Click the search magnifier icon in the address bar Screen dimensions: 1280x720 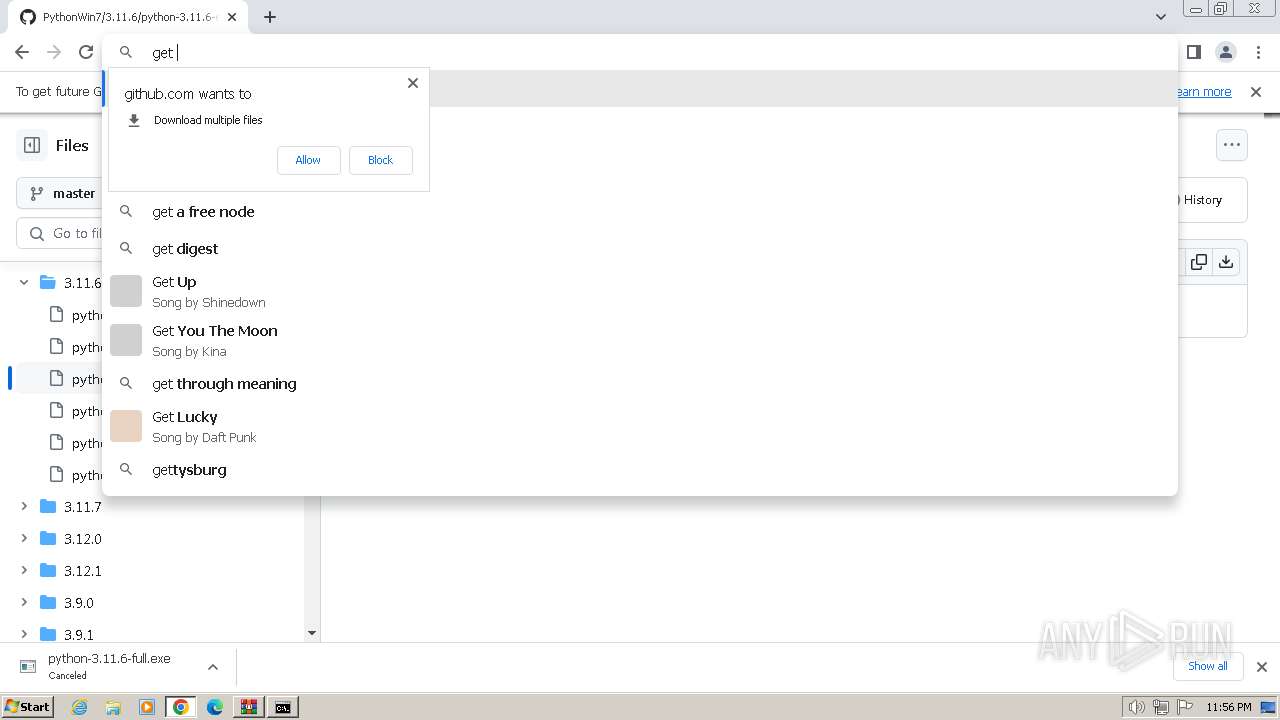click(126, 52)
